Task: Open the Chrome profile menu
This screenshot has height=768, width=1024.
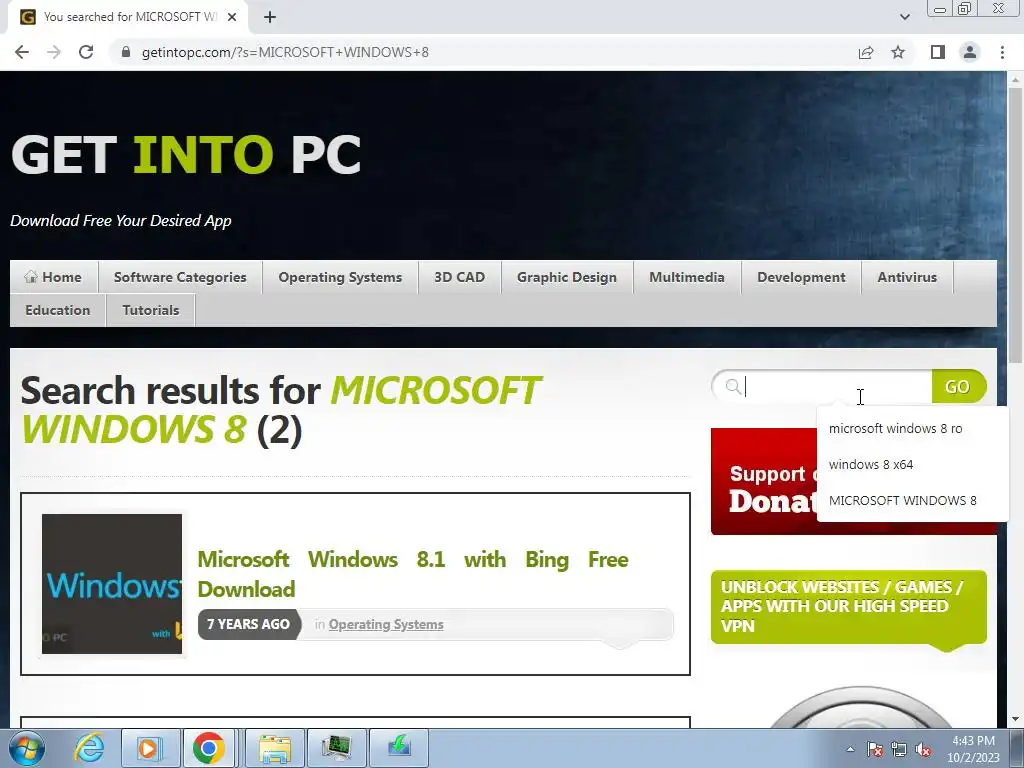Action: tap(970, 52)
